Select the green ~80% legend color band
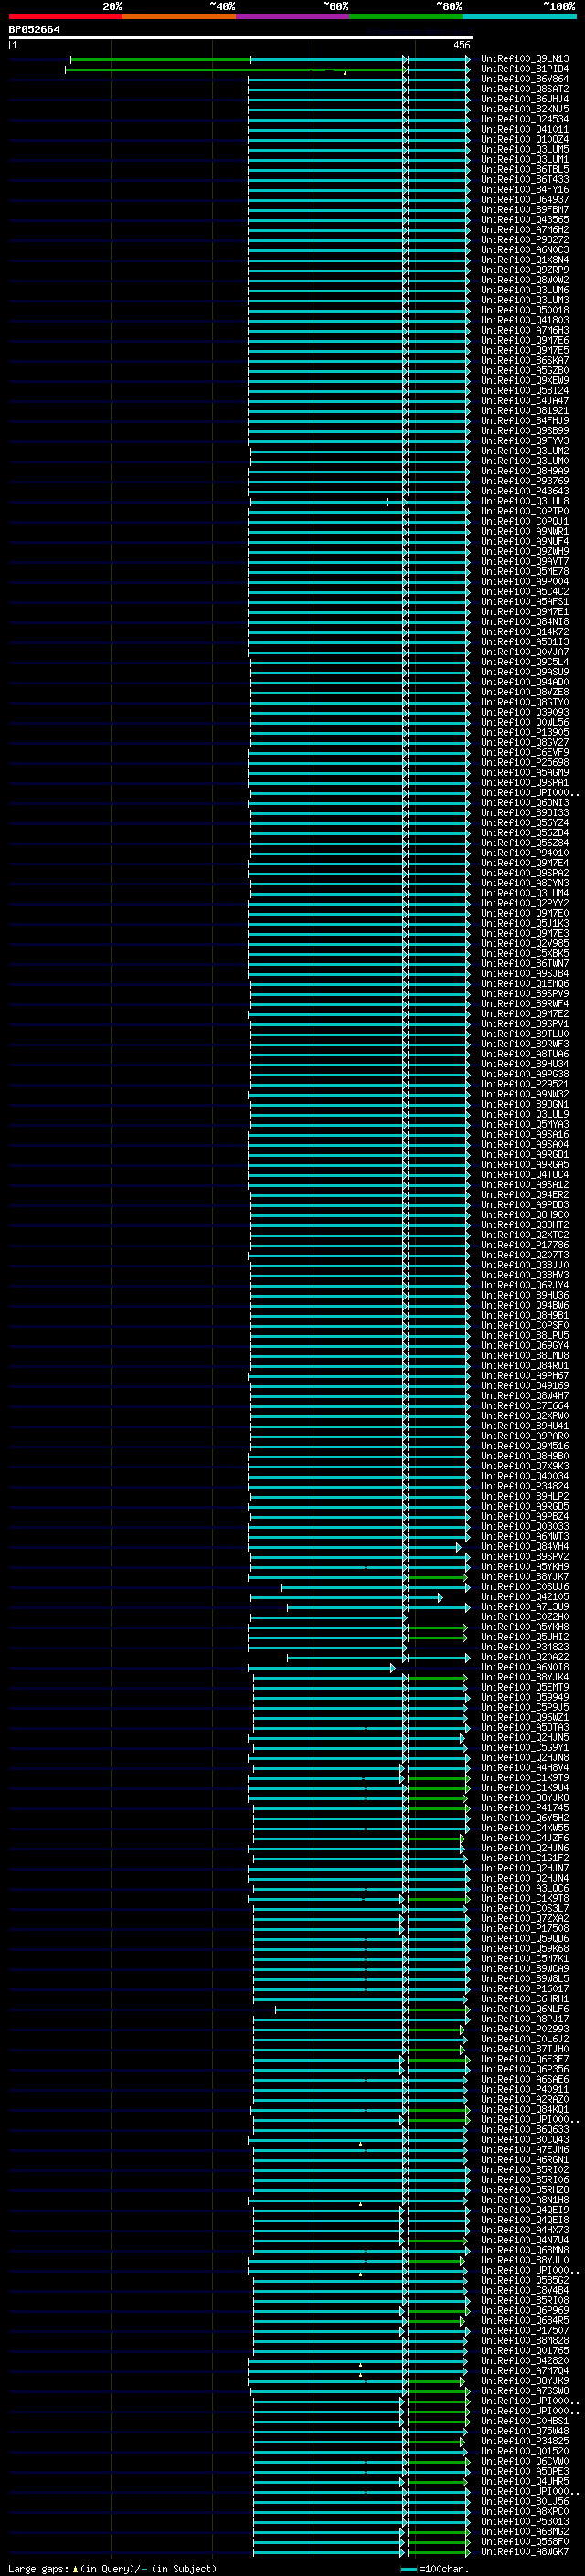 coord(406,16)
